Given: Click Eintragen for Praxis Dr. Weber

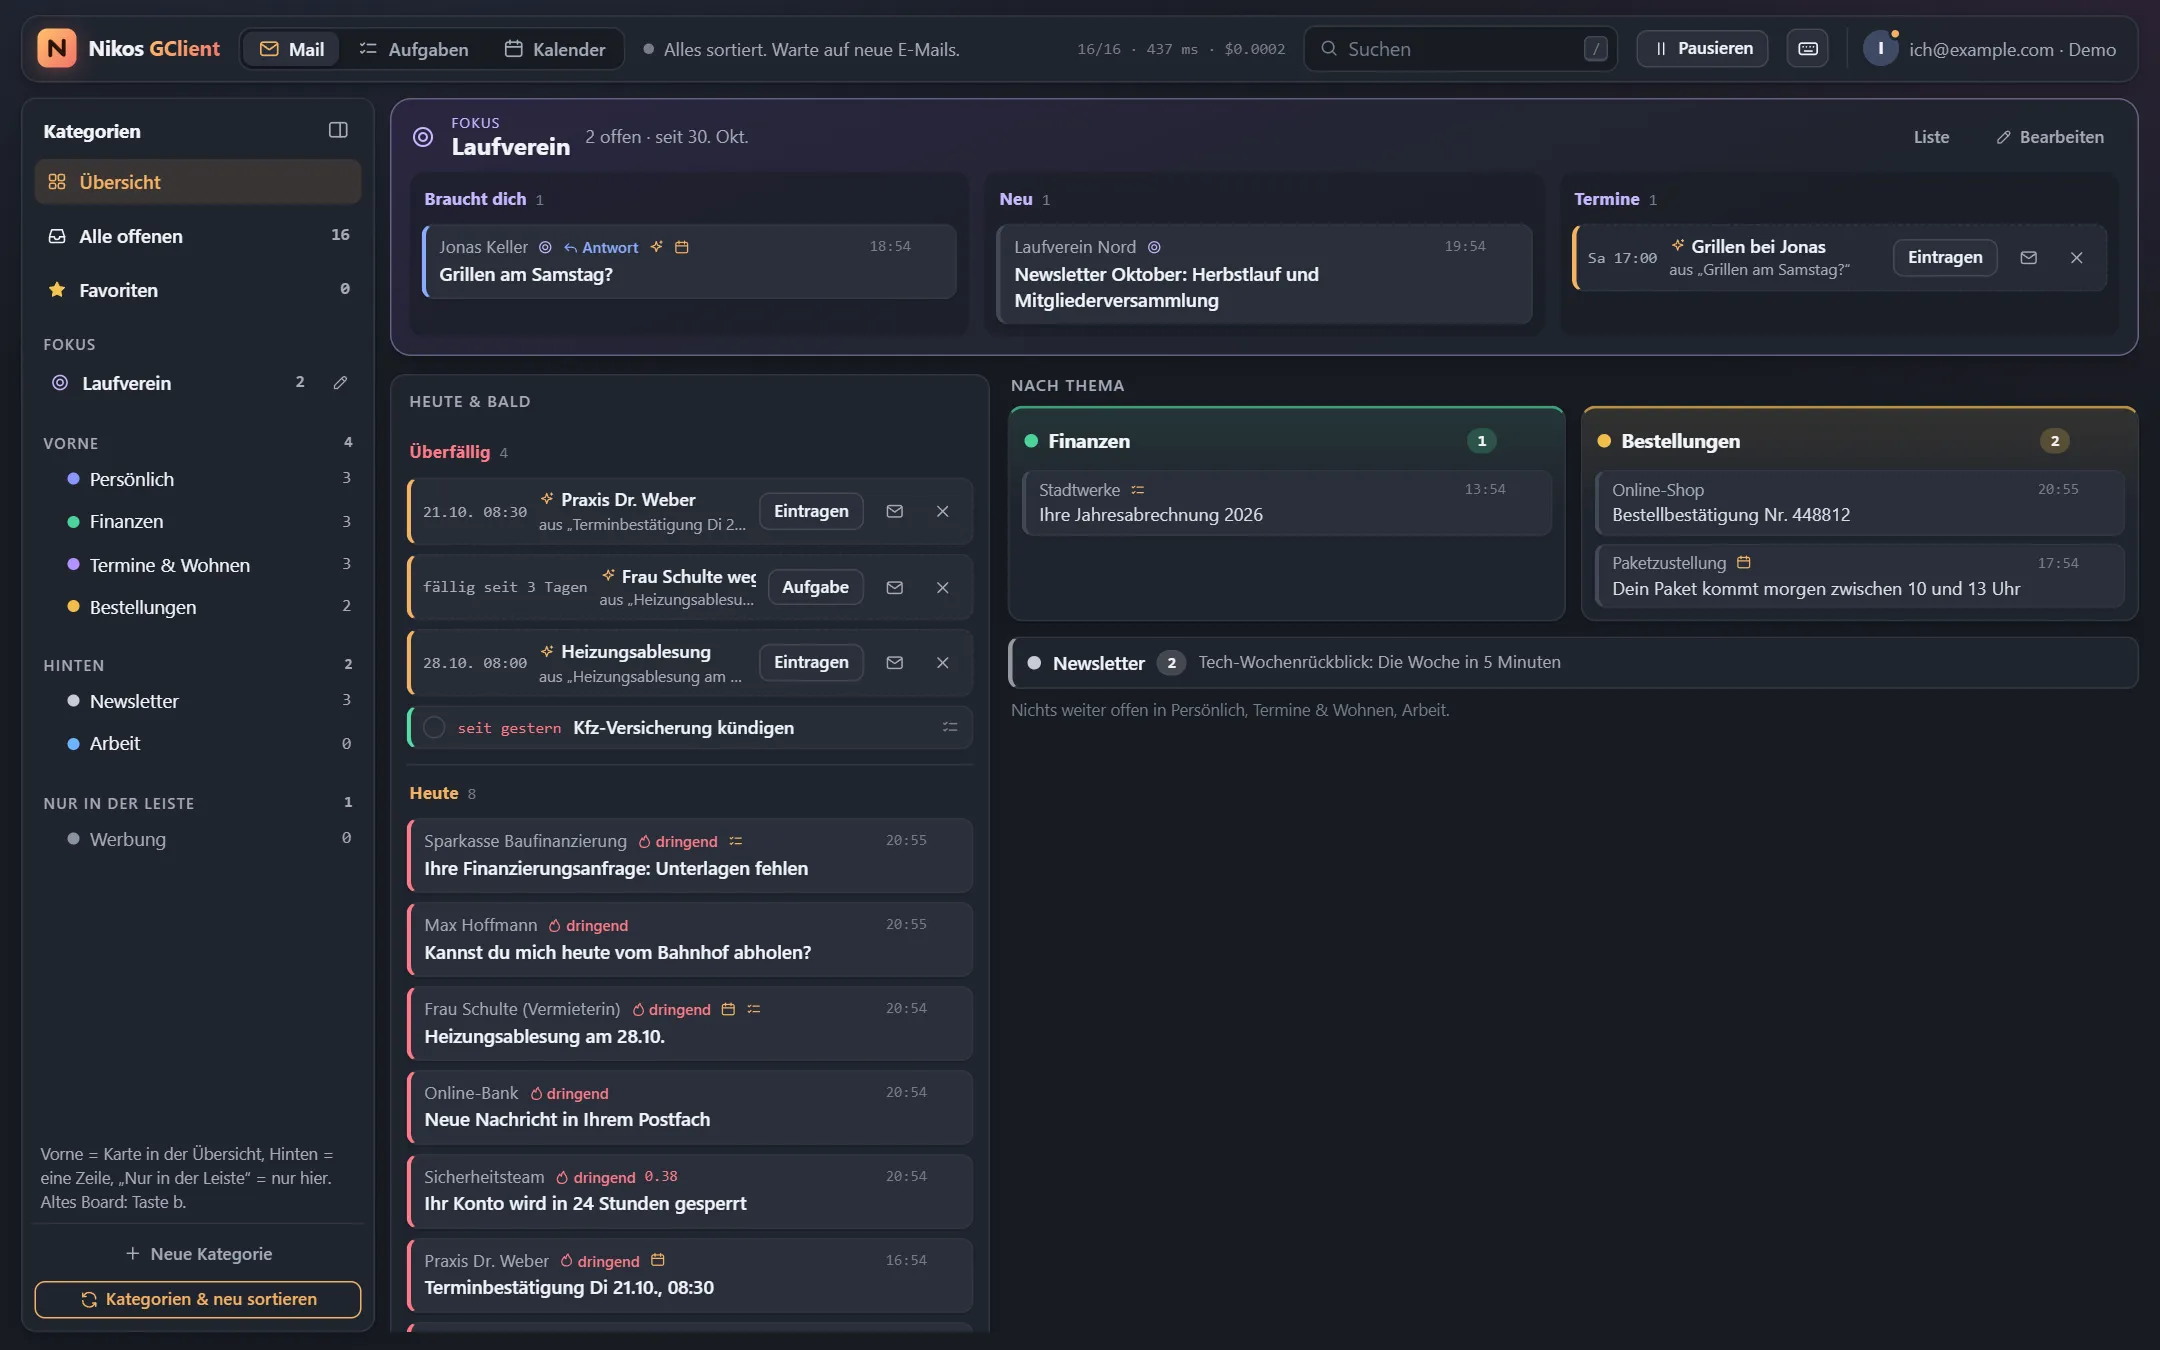Looking at the screenshot, I should [811, 512].
